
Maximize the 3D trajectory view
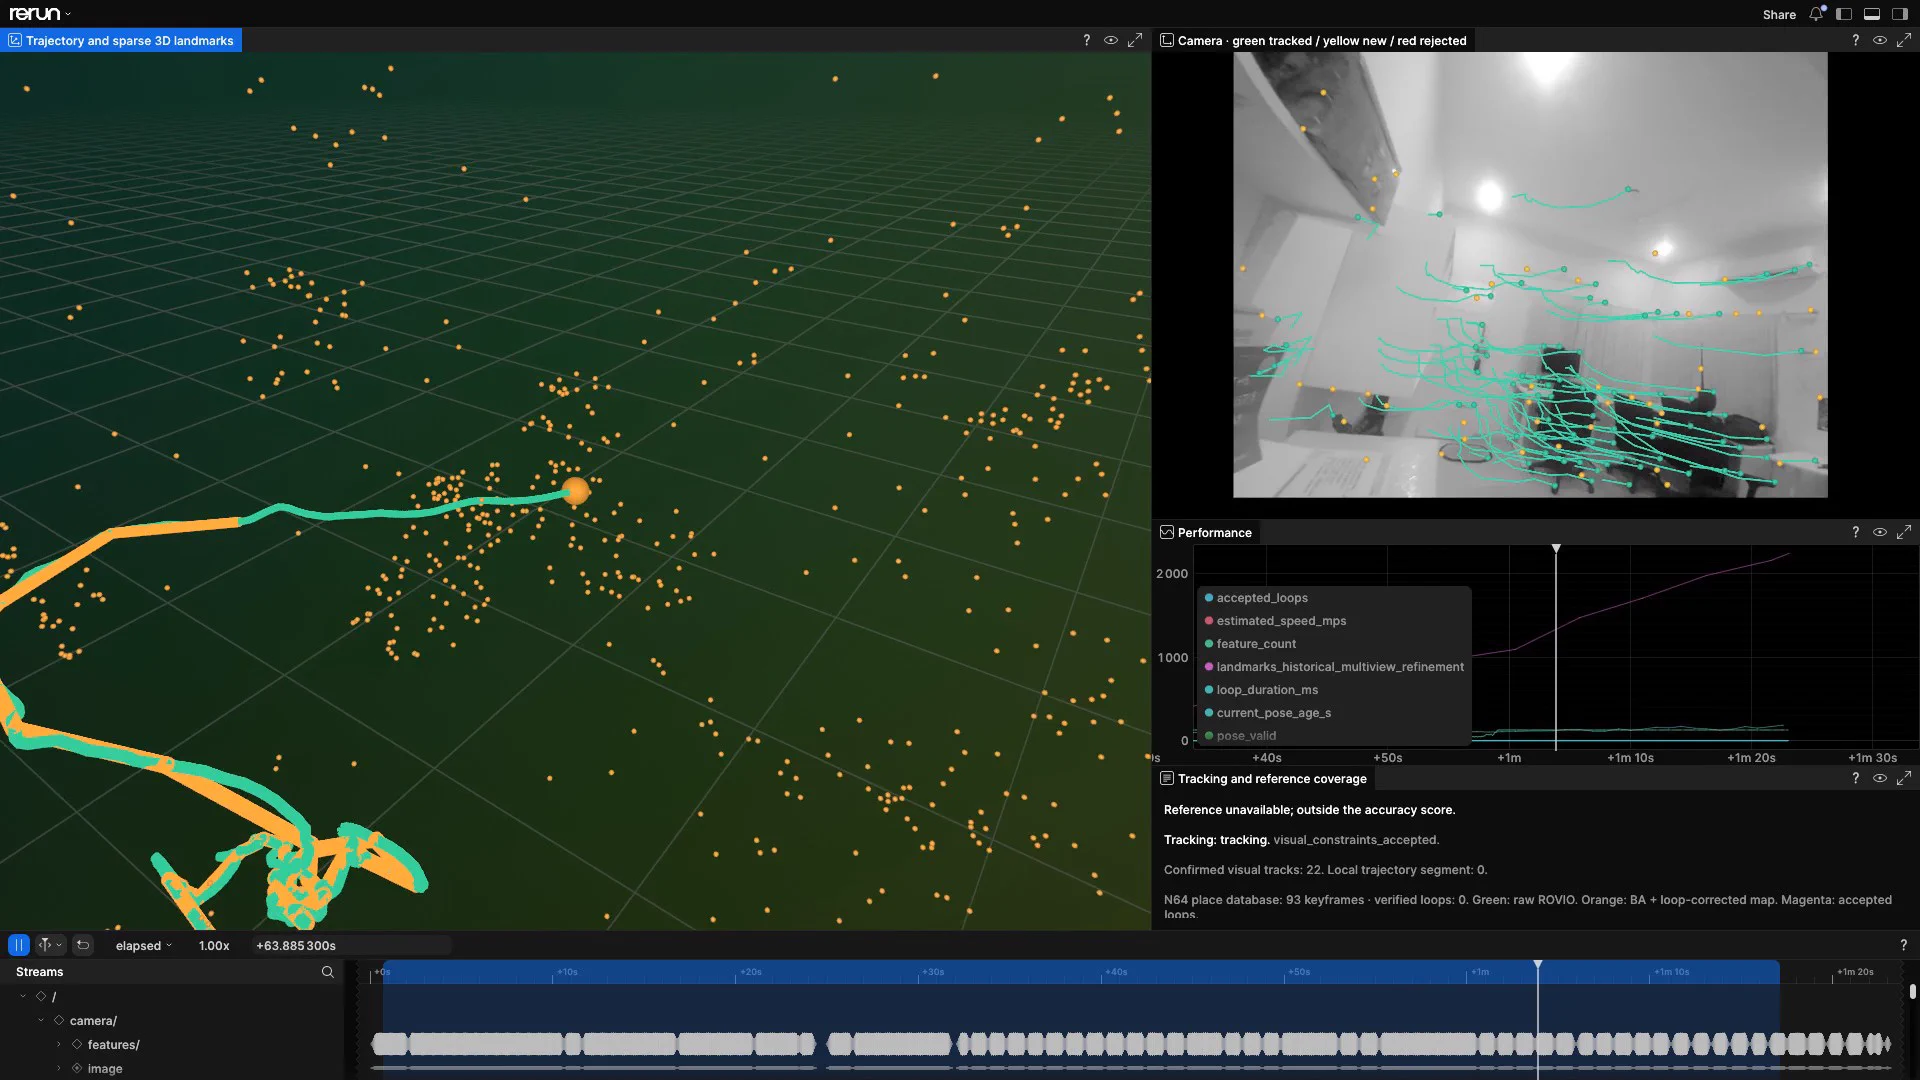pos(1135,40)
